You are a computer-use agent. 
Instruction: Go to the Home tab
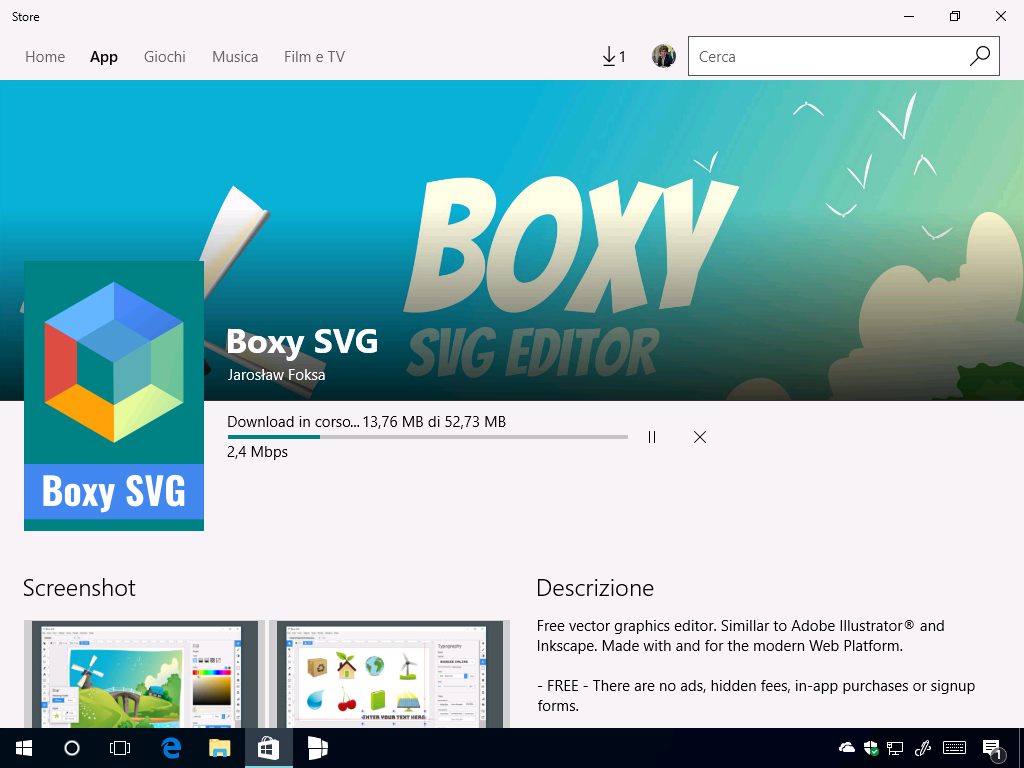pos(45,57)
